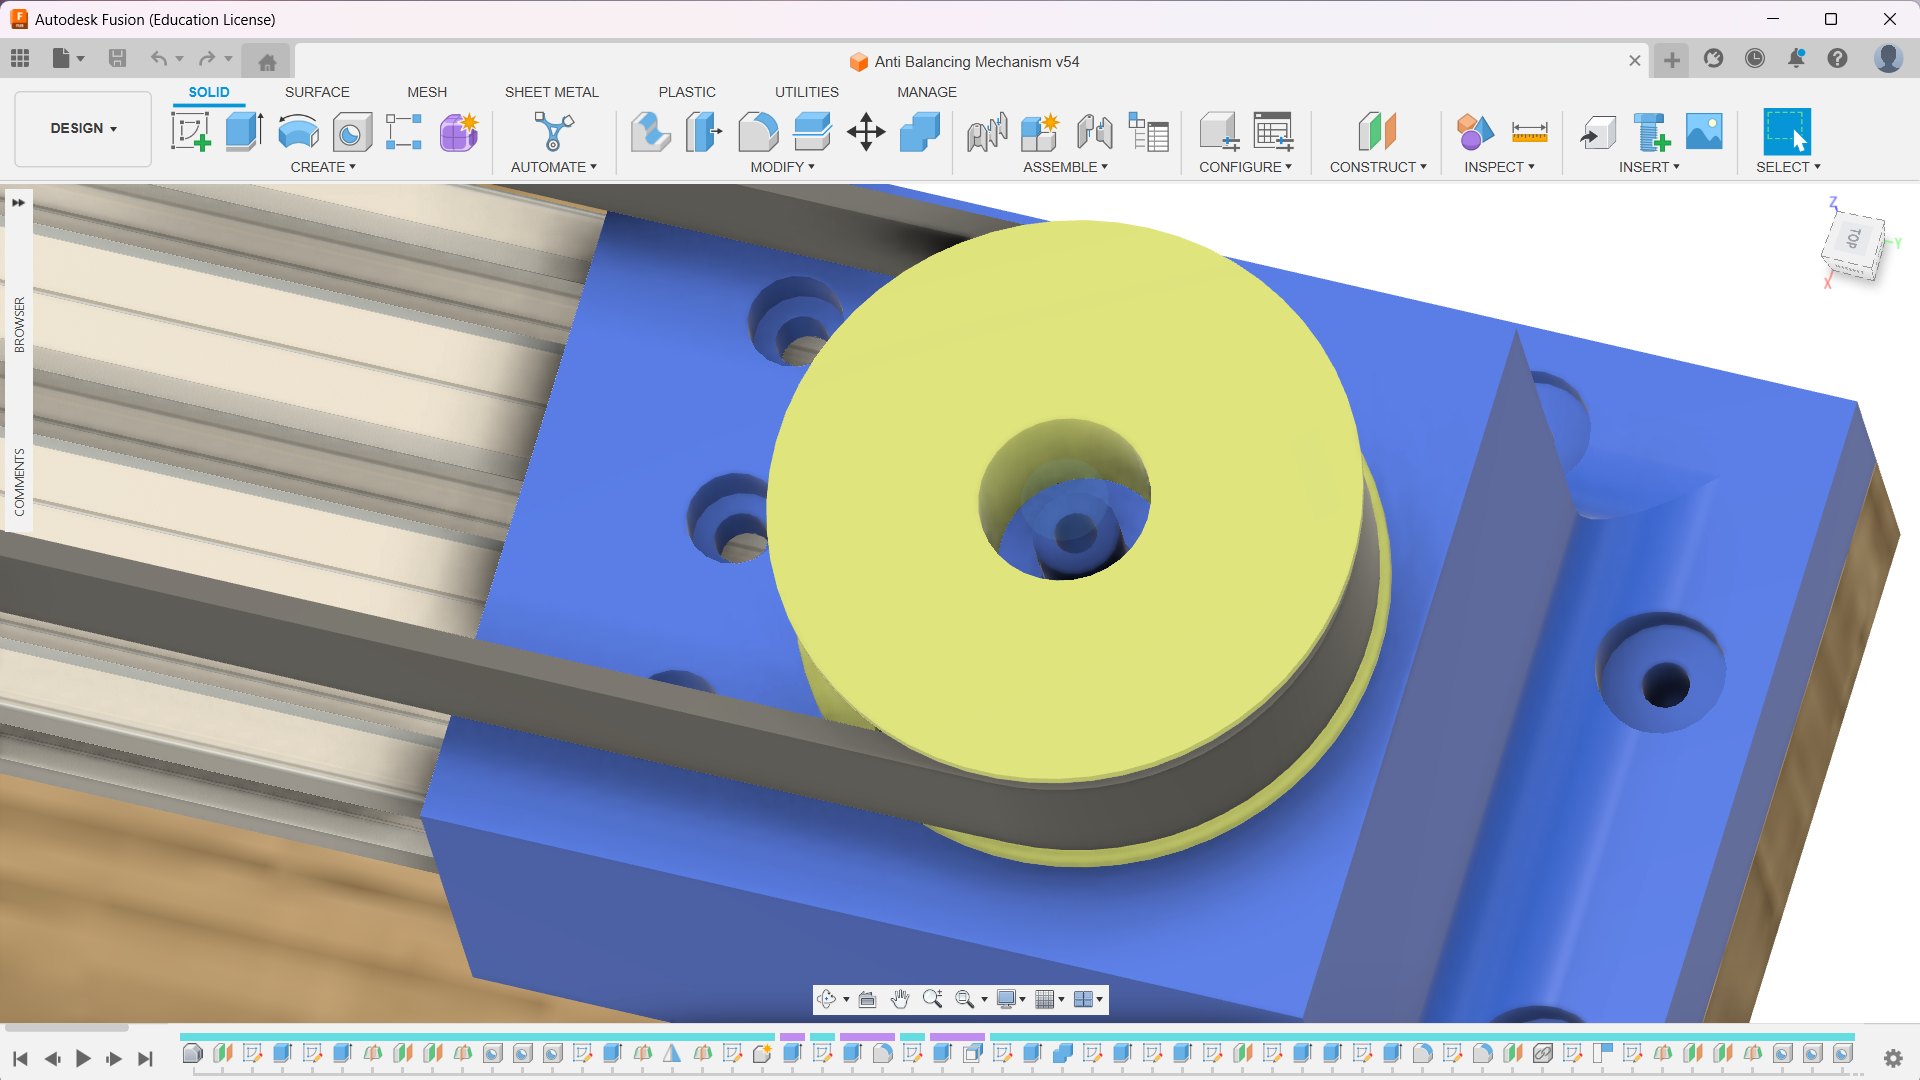1920x1080 pixels.
Task: Select the Revolve tool icon
Action: (x=298, y=132)
